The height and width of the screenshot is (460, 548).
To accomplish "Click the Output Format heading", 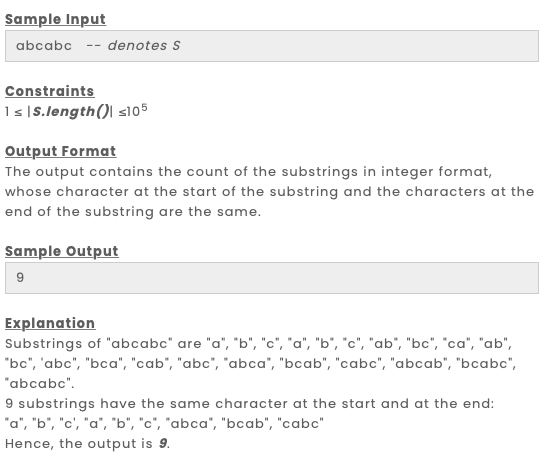I will [x=60, y=152].
